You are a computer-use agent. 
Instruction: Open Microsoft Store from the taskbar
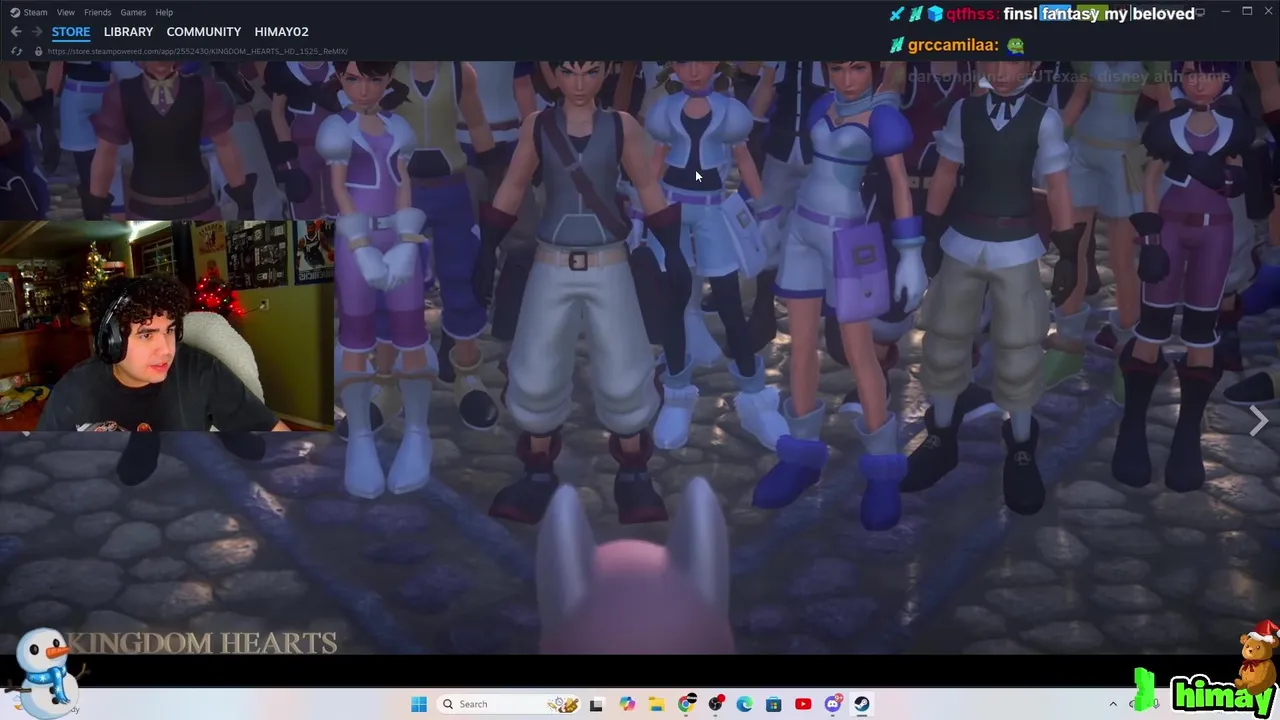click(774, 704)
